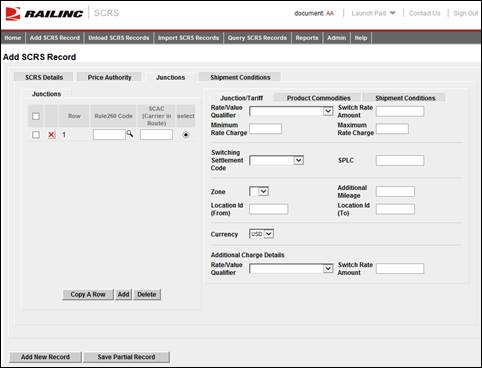Screen dimensions: 482x368
Task: Click the Contact Us link
Action: (x=425, y=13)
